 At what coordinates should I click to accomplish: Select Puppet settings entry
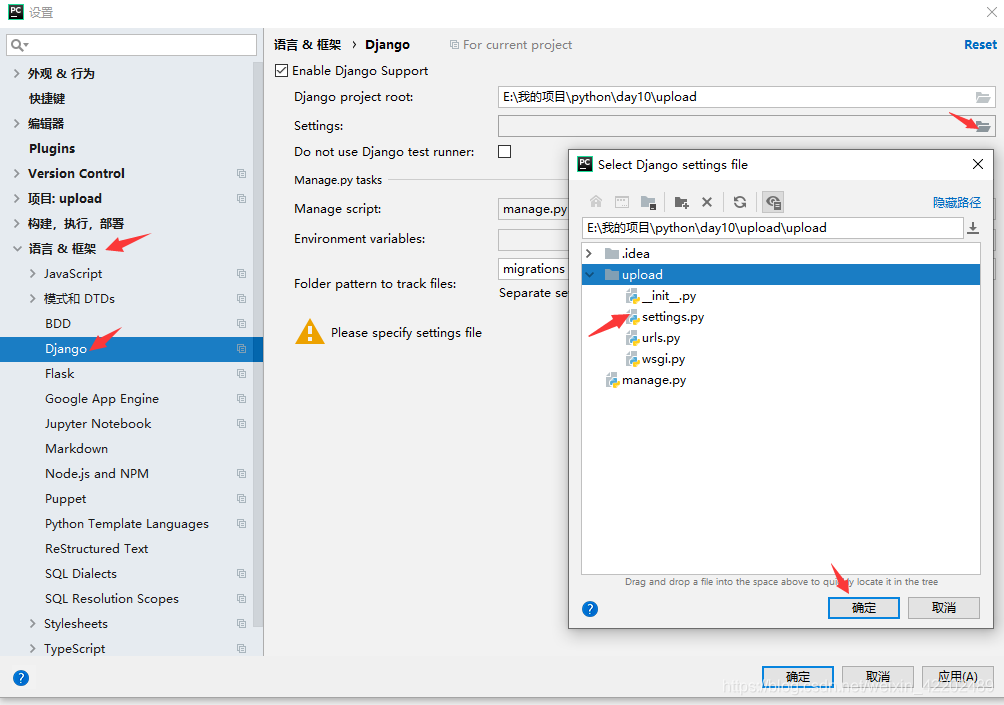(x=65, y=498)
